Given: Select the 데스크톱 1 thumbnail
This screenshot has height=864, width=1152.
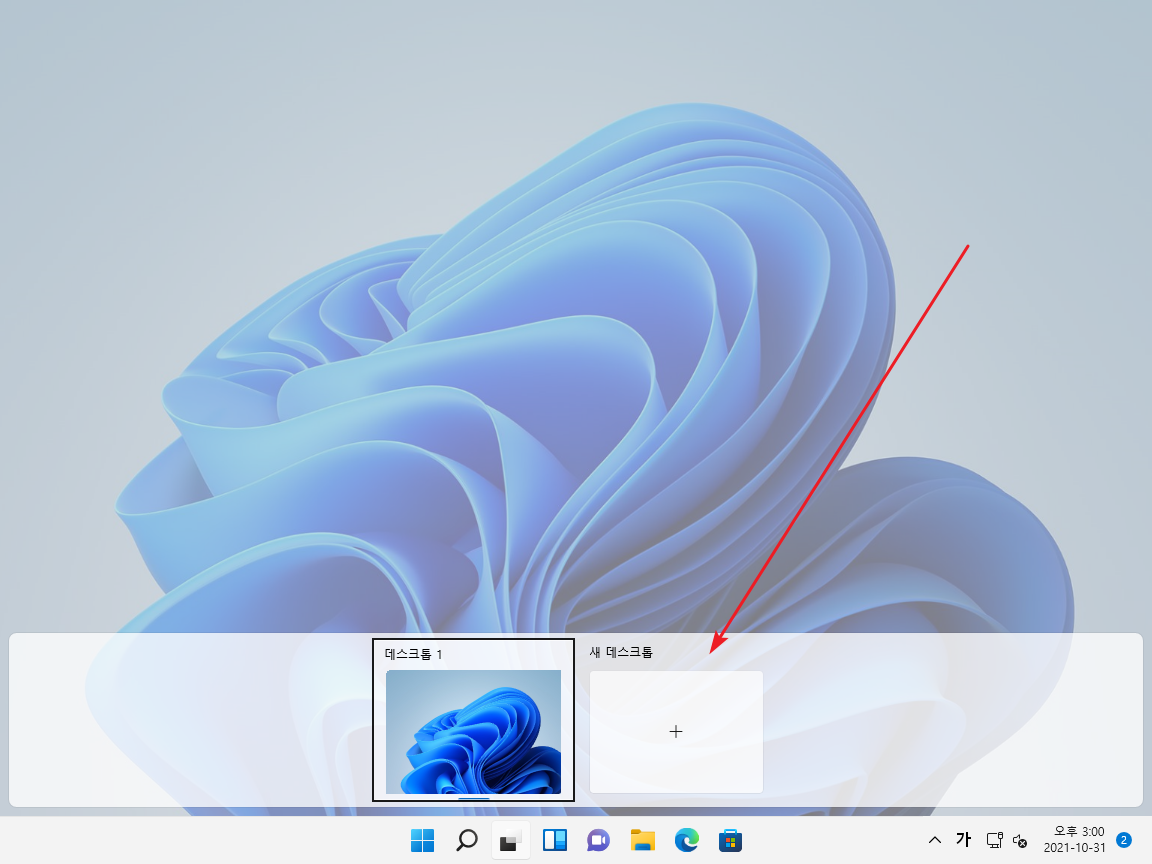Looking at the screenshot, I should pyautogui.click(x=473, y=731).
